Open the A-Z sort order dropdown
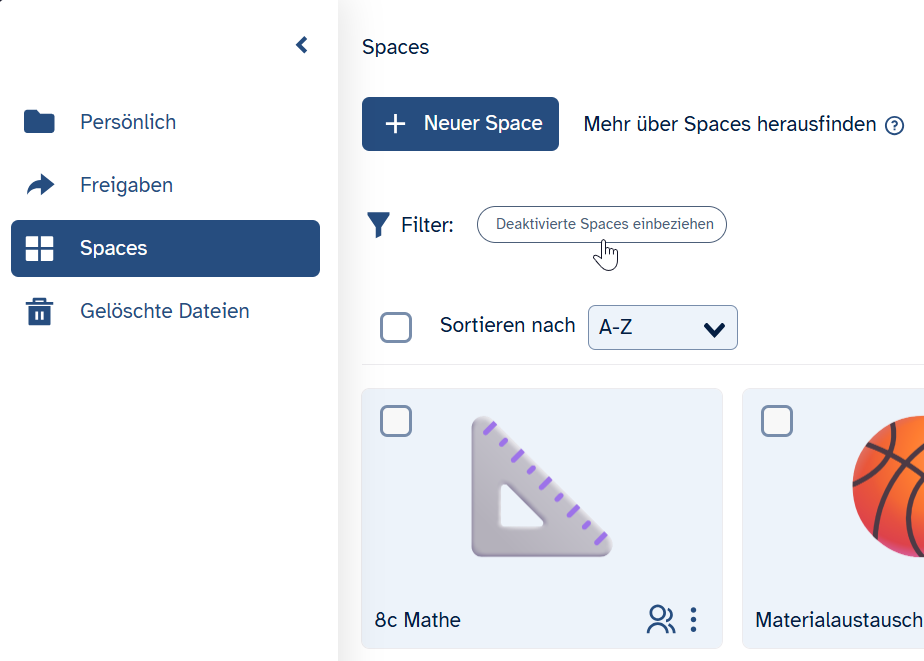924x661 pixels. [662, 328]
